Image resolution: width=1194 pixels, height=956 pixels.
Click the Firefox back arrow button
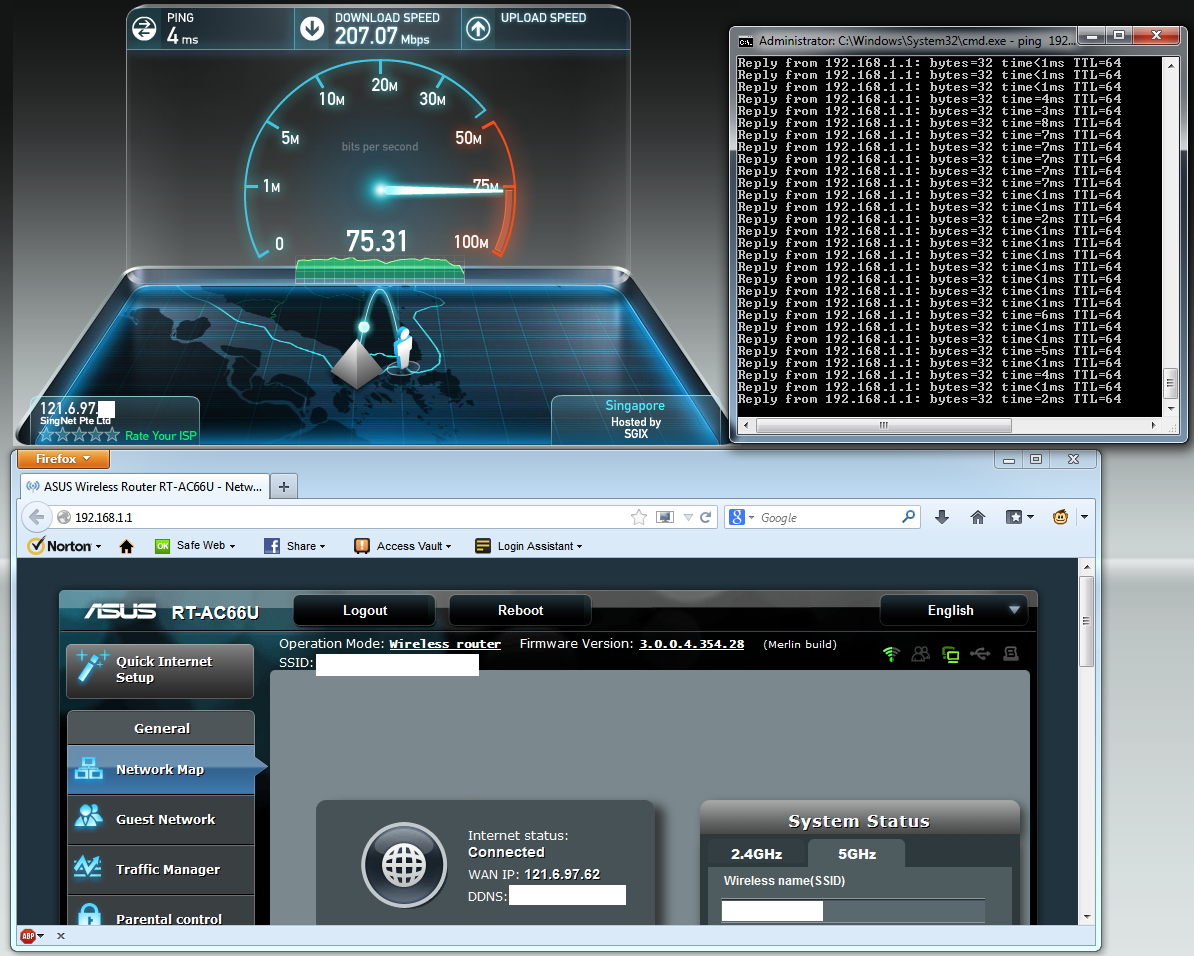point(36,517)
